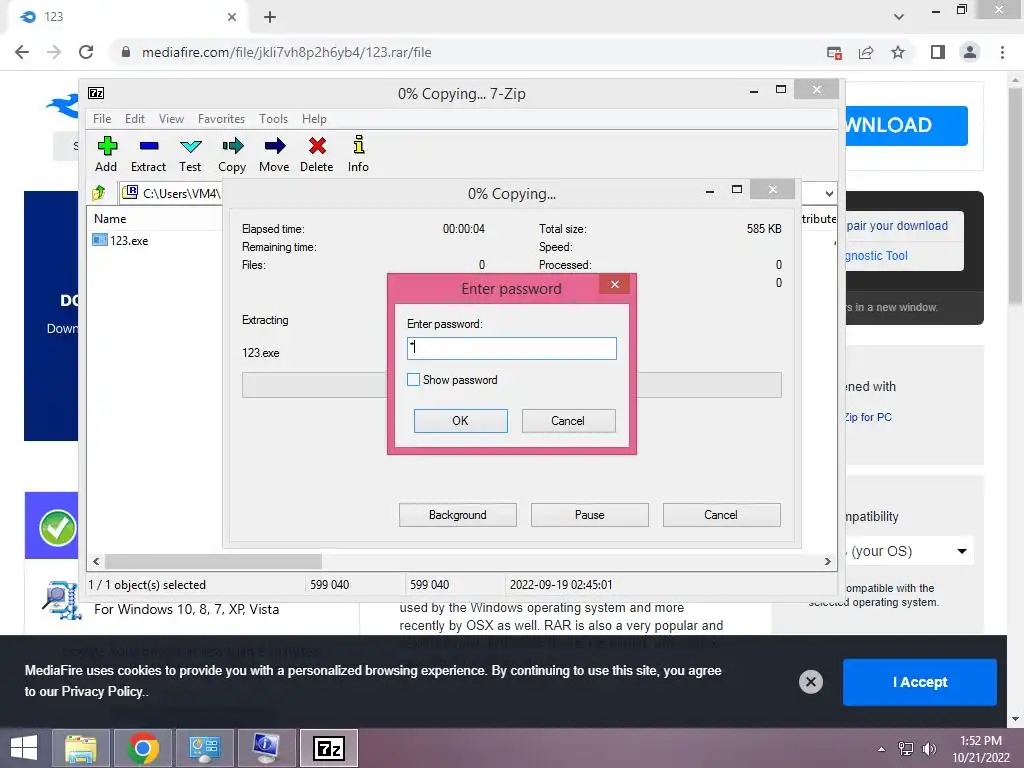Viewport: 1024px width, 768px height.
Task: Click right arrow of horizontal scrollbar
Action: click(827, 561)
